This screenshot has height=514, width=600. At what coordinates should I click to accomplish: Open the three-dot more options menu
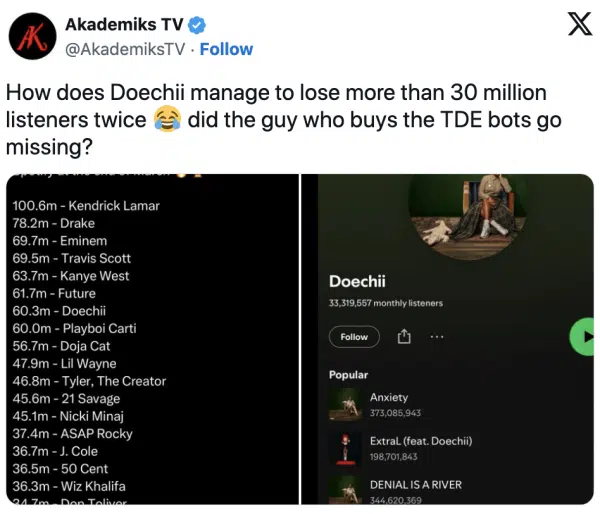tap(436, 337)
